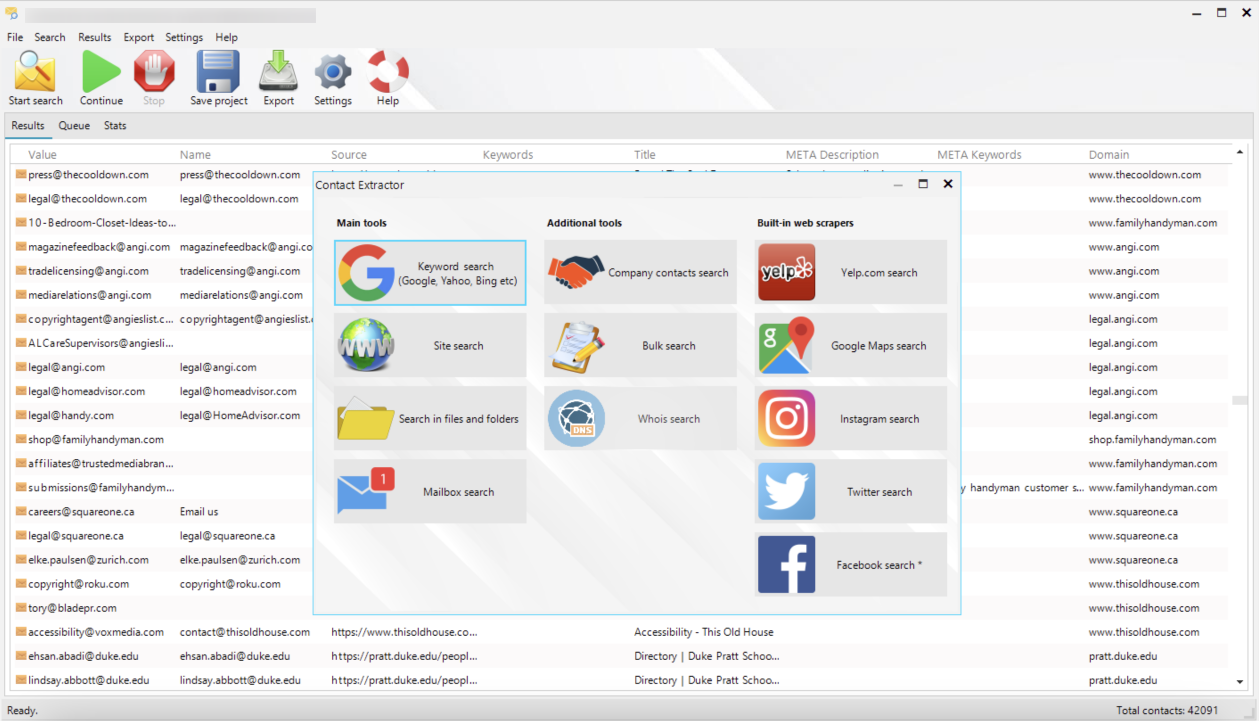The height and width of the screenshot is (721, 1259).
Task: Select row ehsan.abadi@duke.edu
Action: [620, 656]
